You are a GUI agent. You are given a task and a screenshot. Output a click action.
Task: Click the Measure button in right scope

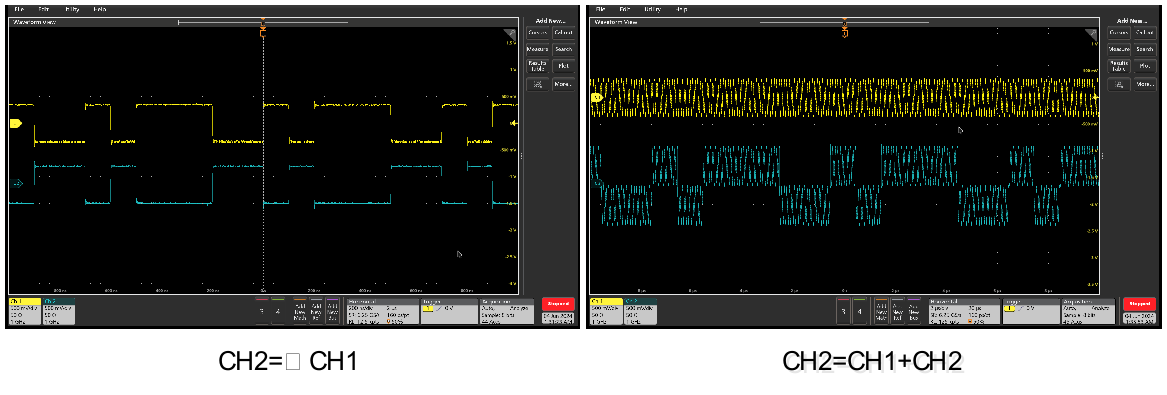point(1119,49)
